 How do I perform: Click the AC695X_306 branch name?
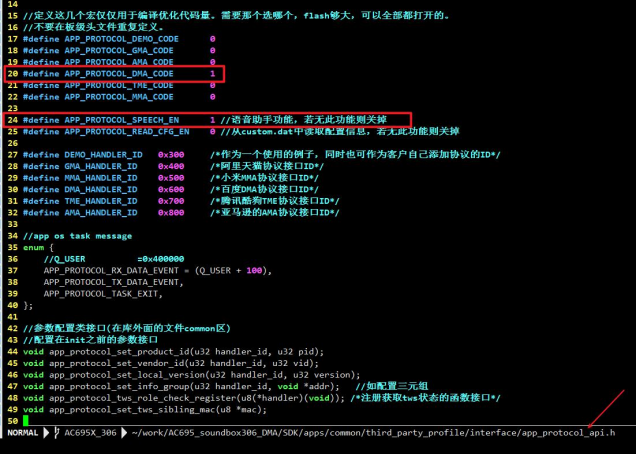tap(90, 432)
